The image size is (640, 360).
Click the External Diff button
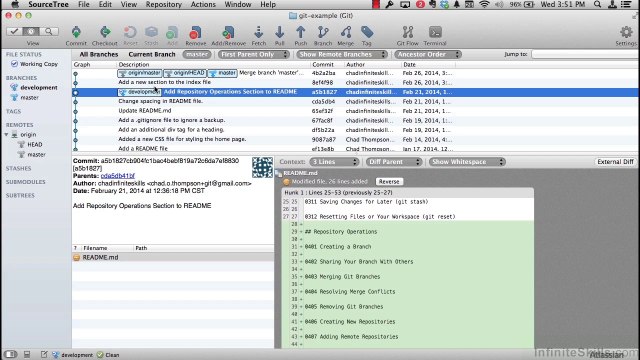click(x=615, y=162)
